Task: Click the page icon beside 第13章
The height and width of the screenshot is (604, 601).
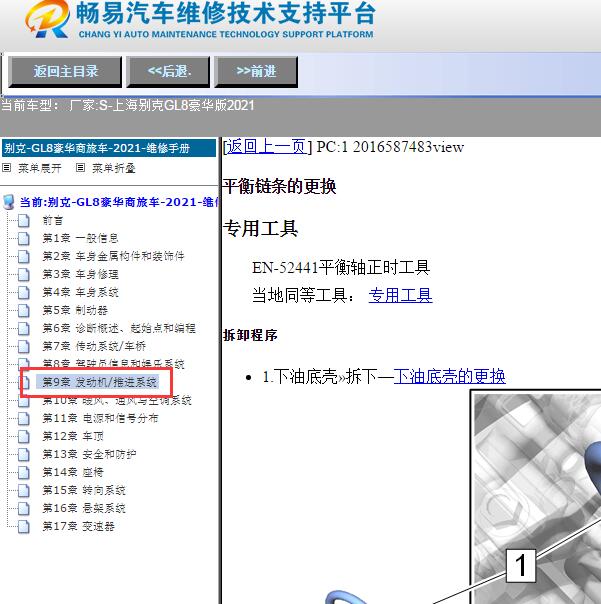Action: coord(24,455)
